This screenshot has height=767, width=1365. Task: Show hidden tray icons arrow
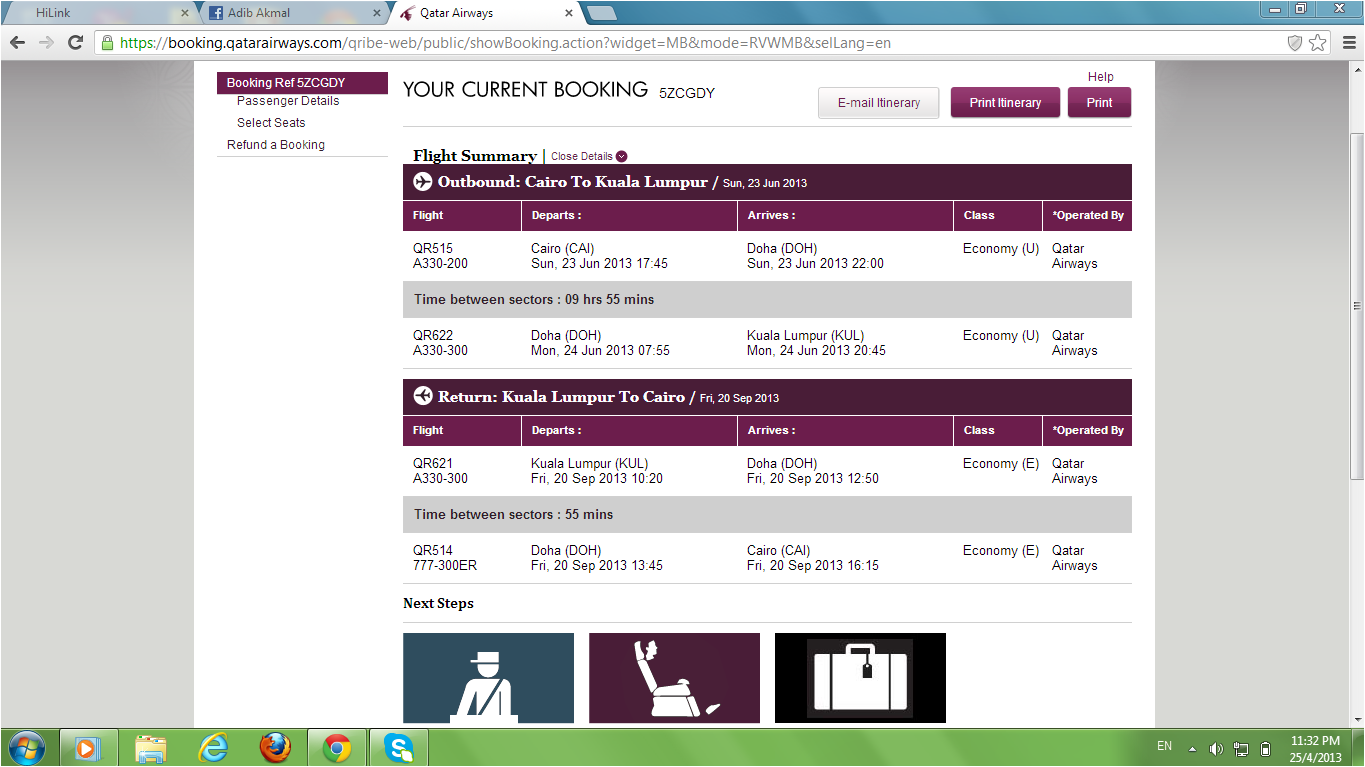tap(1192, 749)
